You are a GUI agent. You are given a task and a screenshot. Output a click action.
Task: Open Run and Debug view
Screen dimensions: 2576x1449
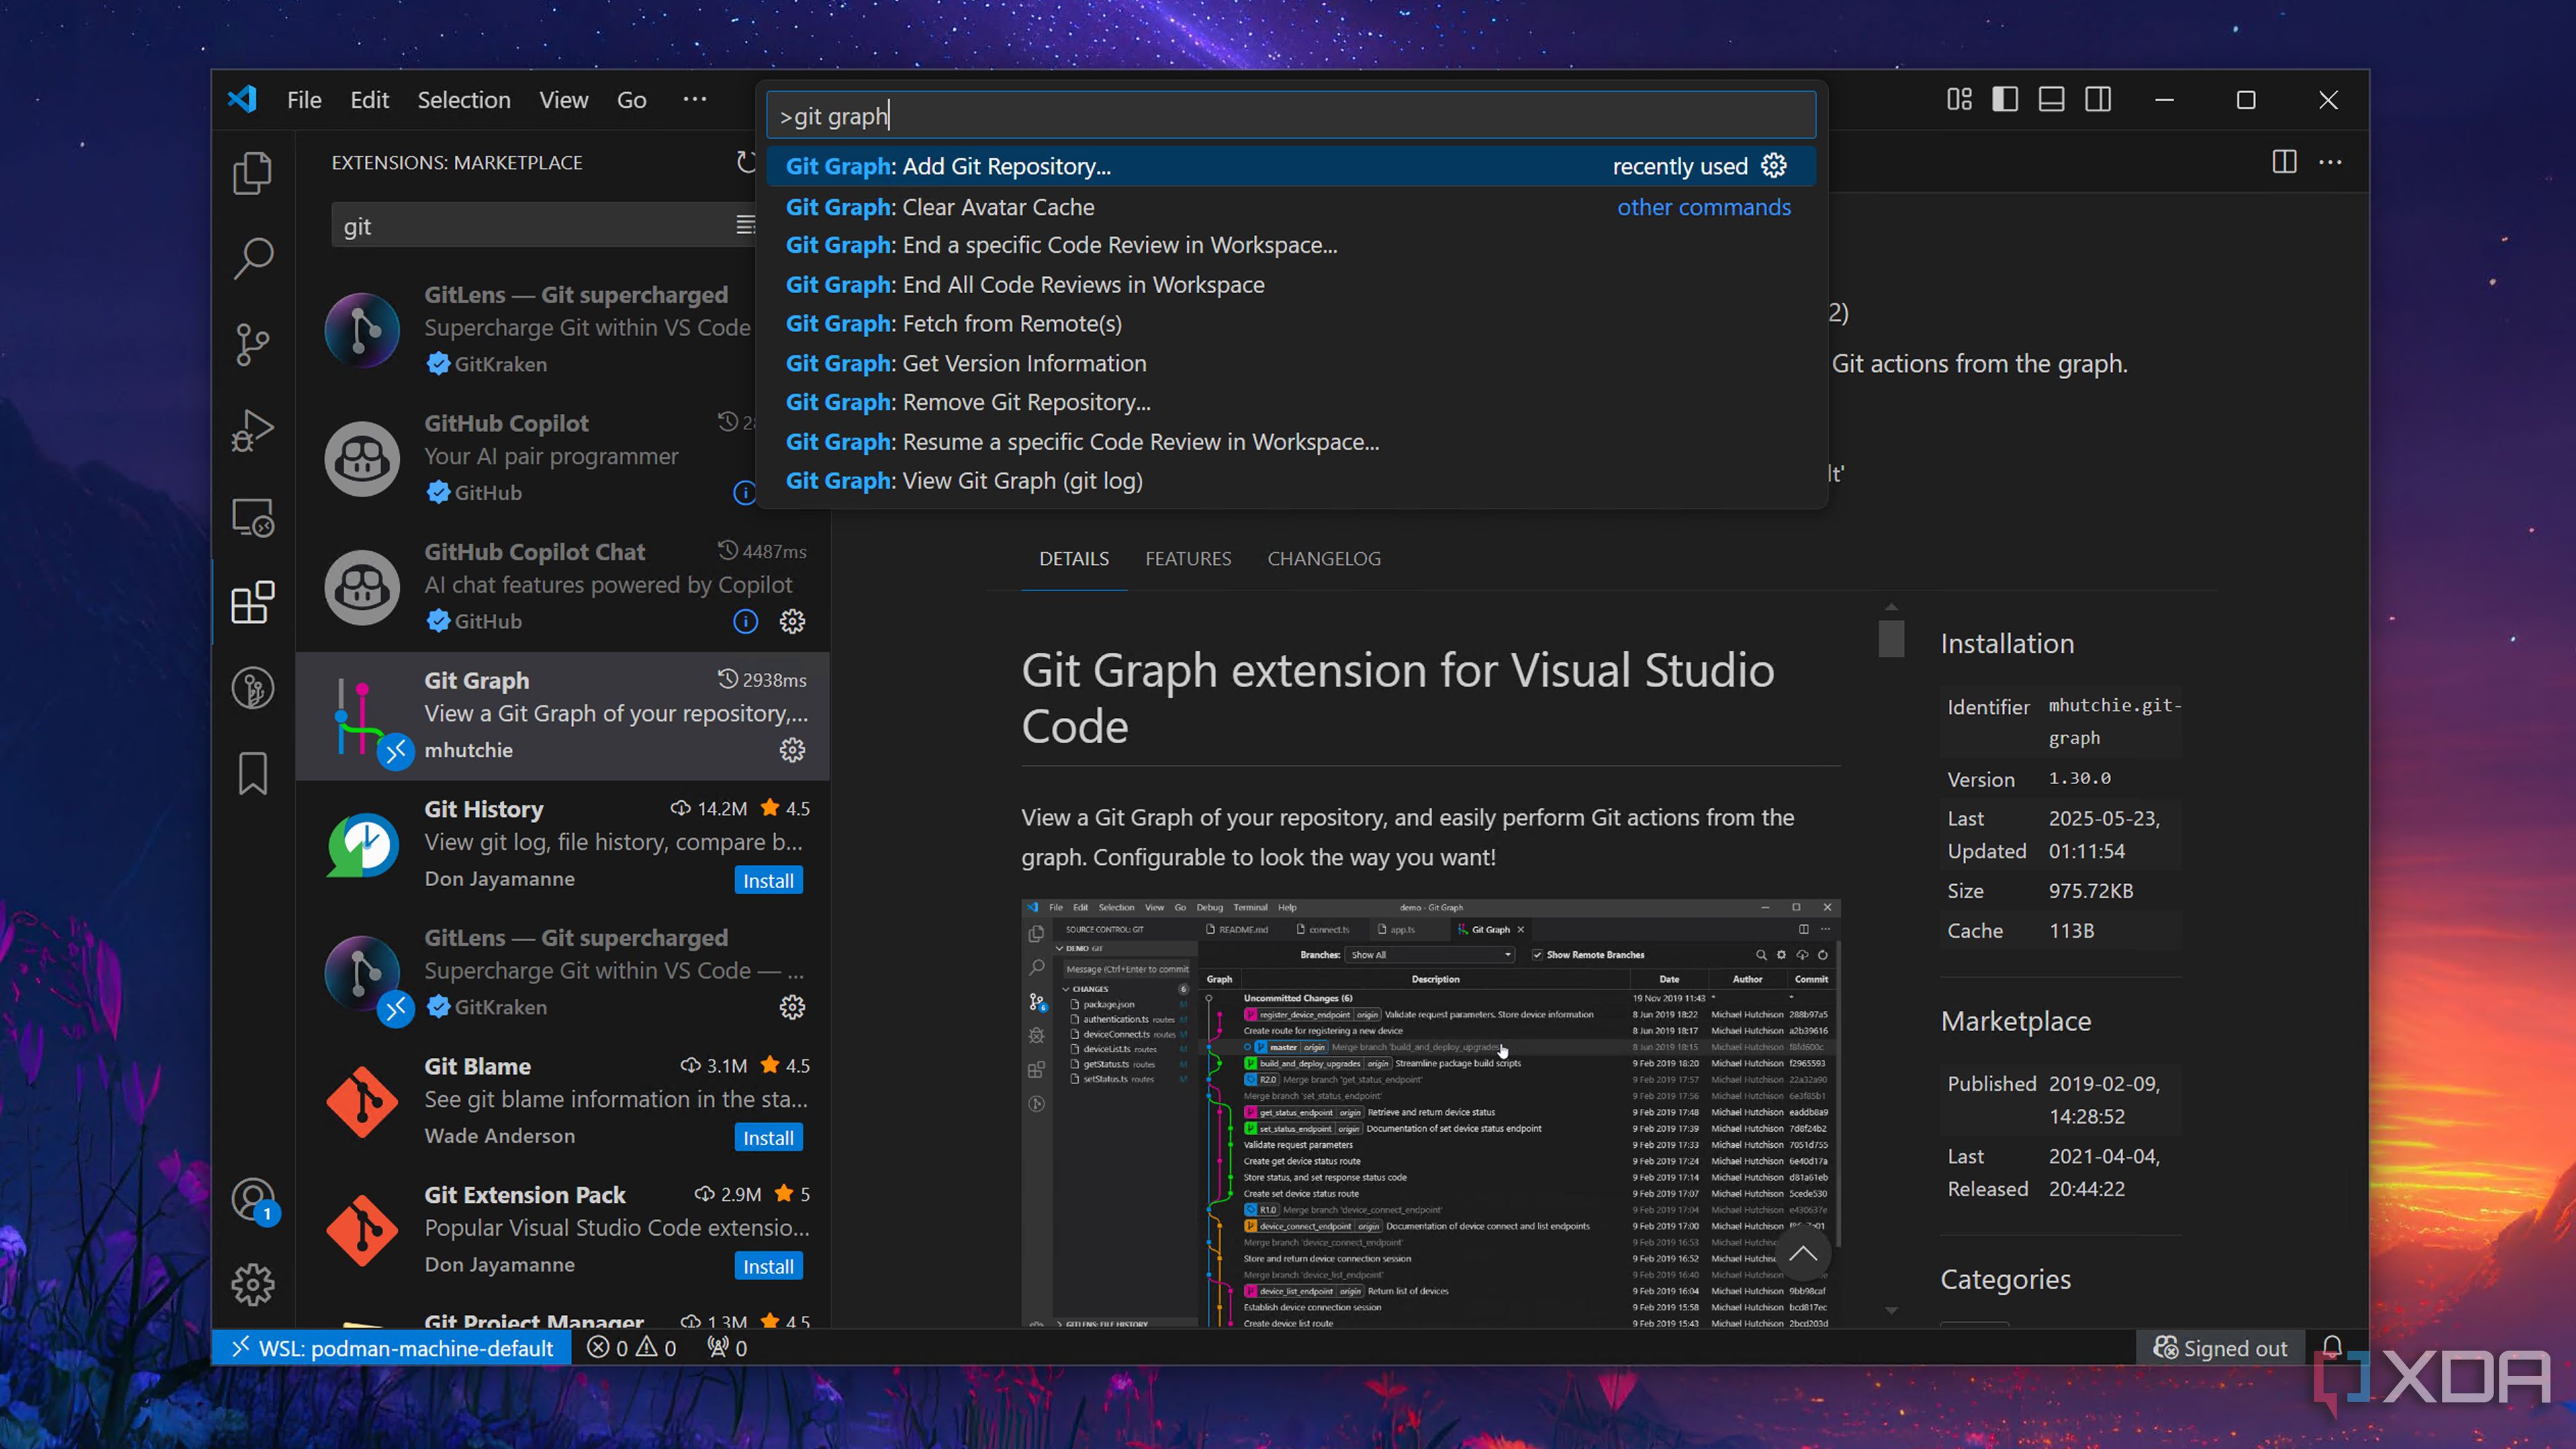tap(252, 431)
